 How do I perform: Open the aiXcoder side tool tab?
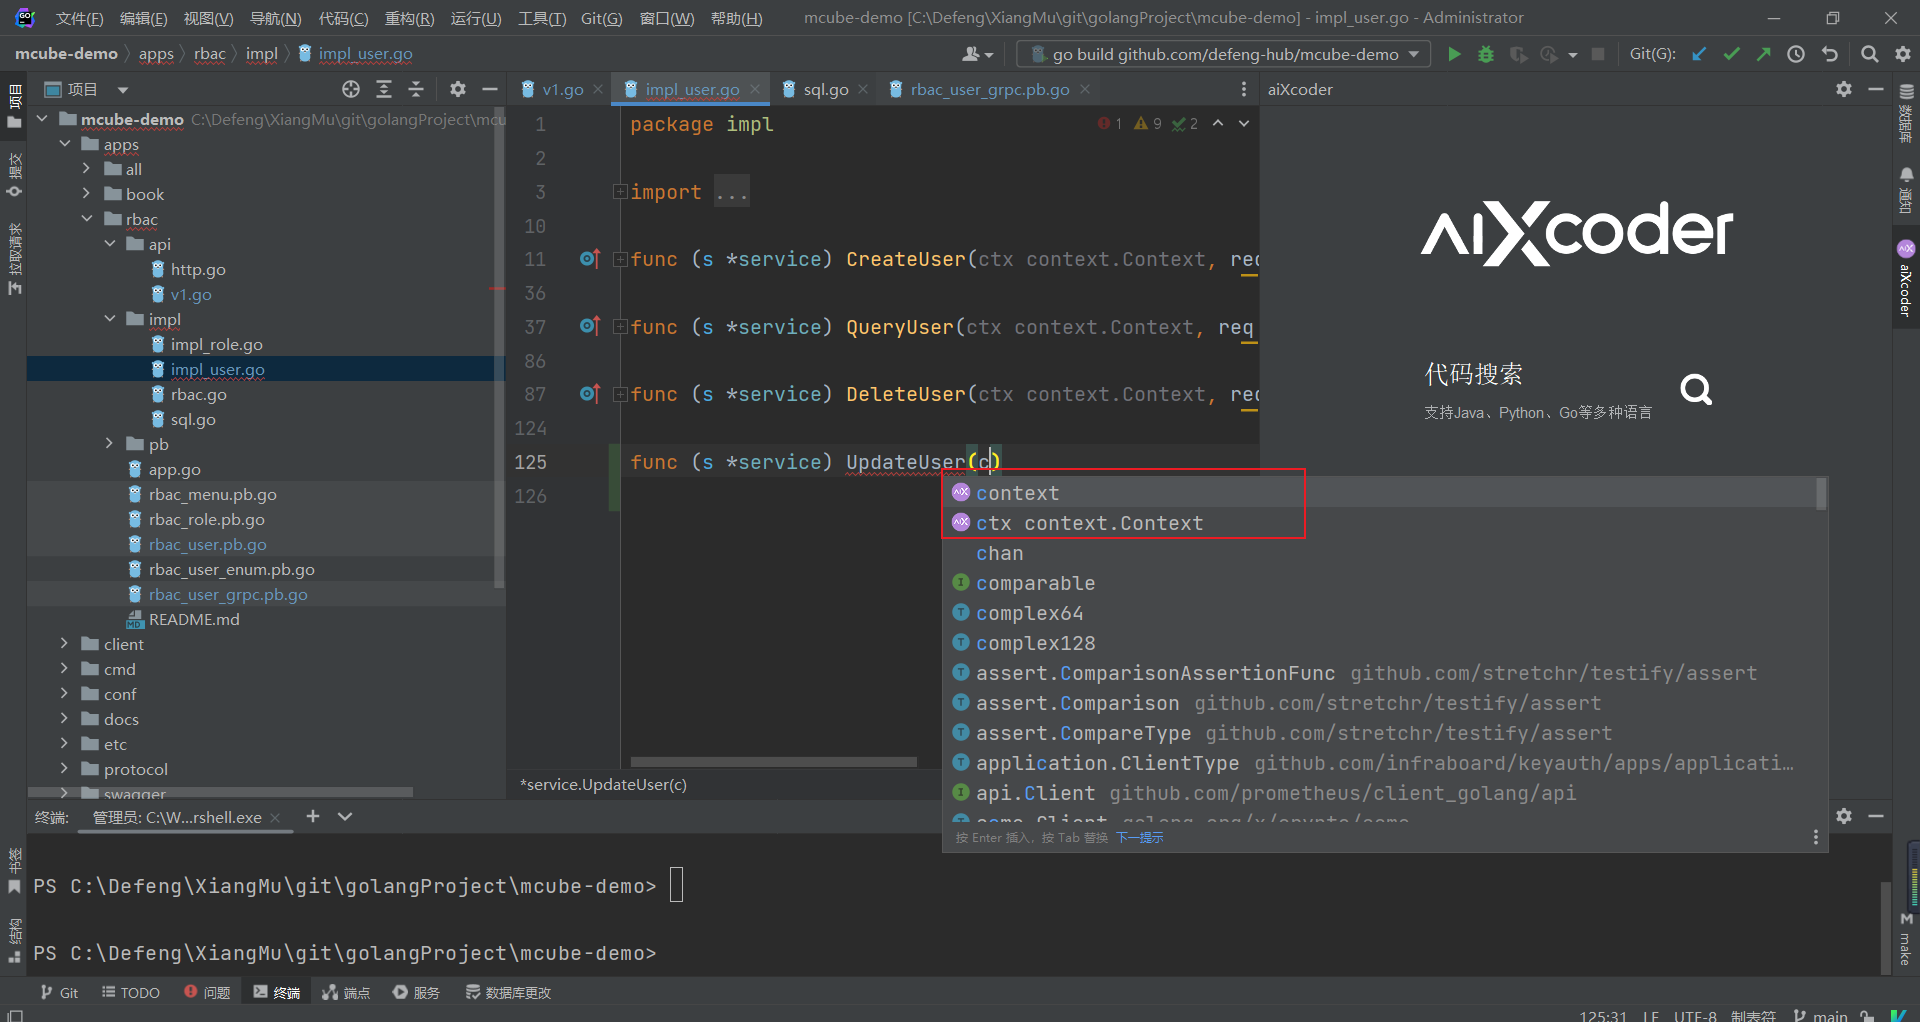(1905, 278)
